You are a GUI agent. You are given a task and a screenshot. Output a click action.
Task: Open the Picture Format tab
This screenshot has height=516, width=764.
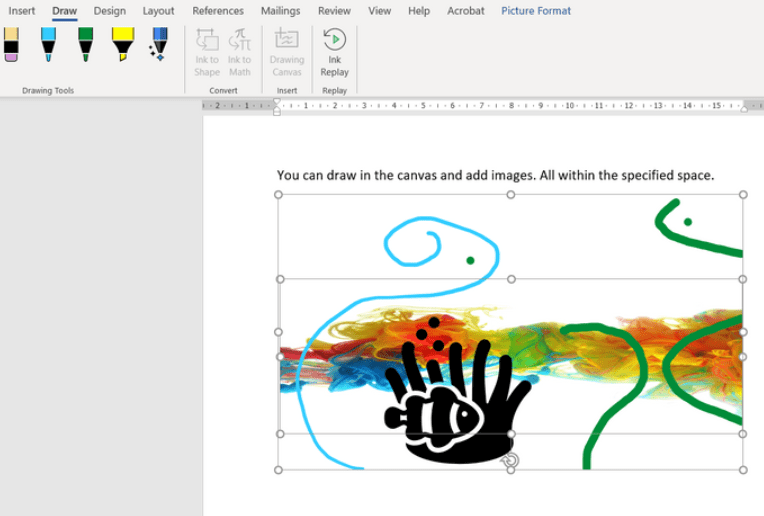pos(537,11)
